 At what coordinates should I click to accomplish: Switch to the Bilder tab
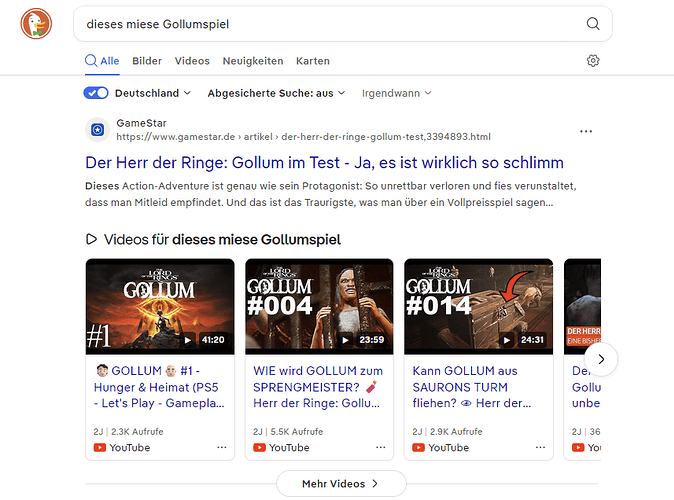(x=147, y=61)
